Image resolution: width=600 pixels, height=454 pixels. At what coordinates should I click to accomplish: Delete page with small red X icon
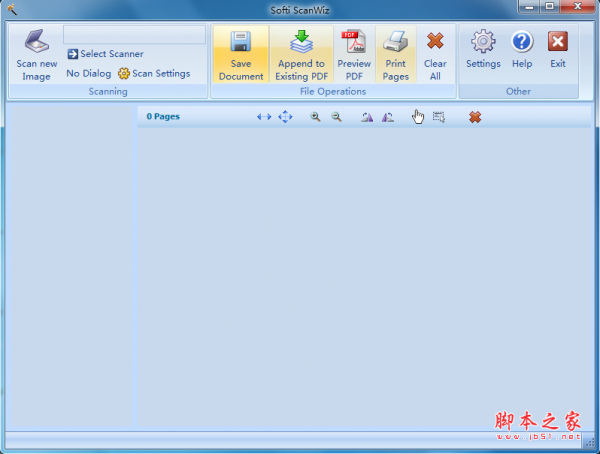coord(475,117)
